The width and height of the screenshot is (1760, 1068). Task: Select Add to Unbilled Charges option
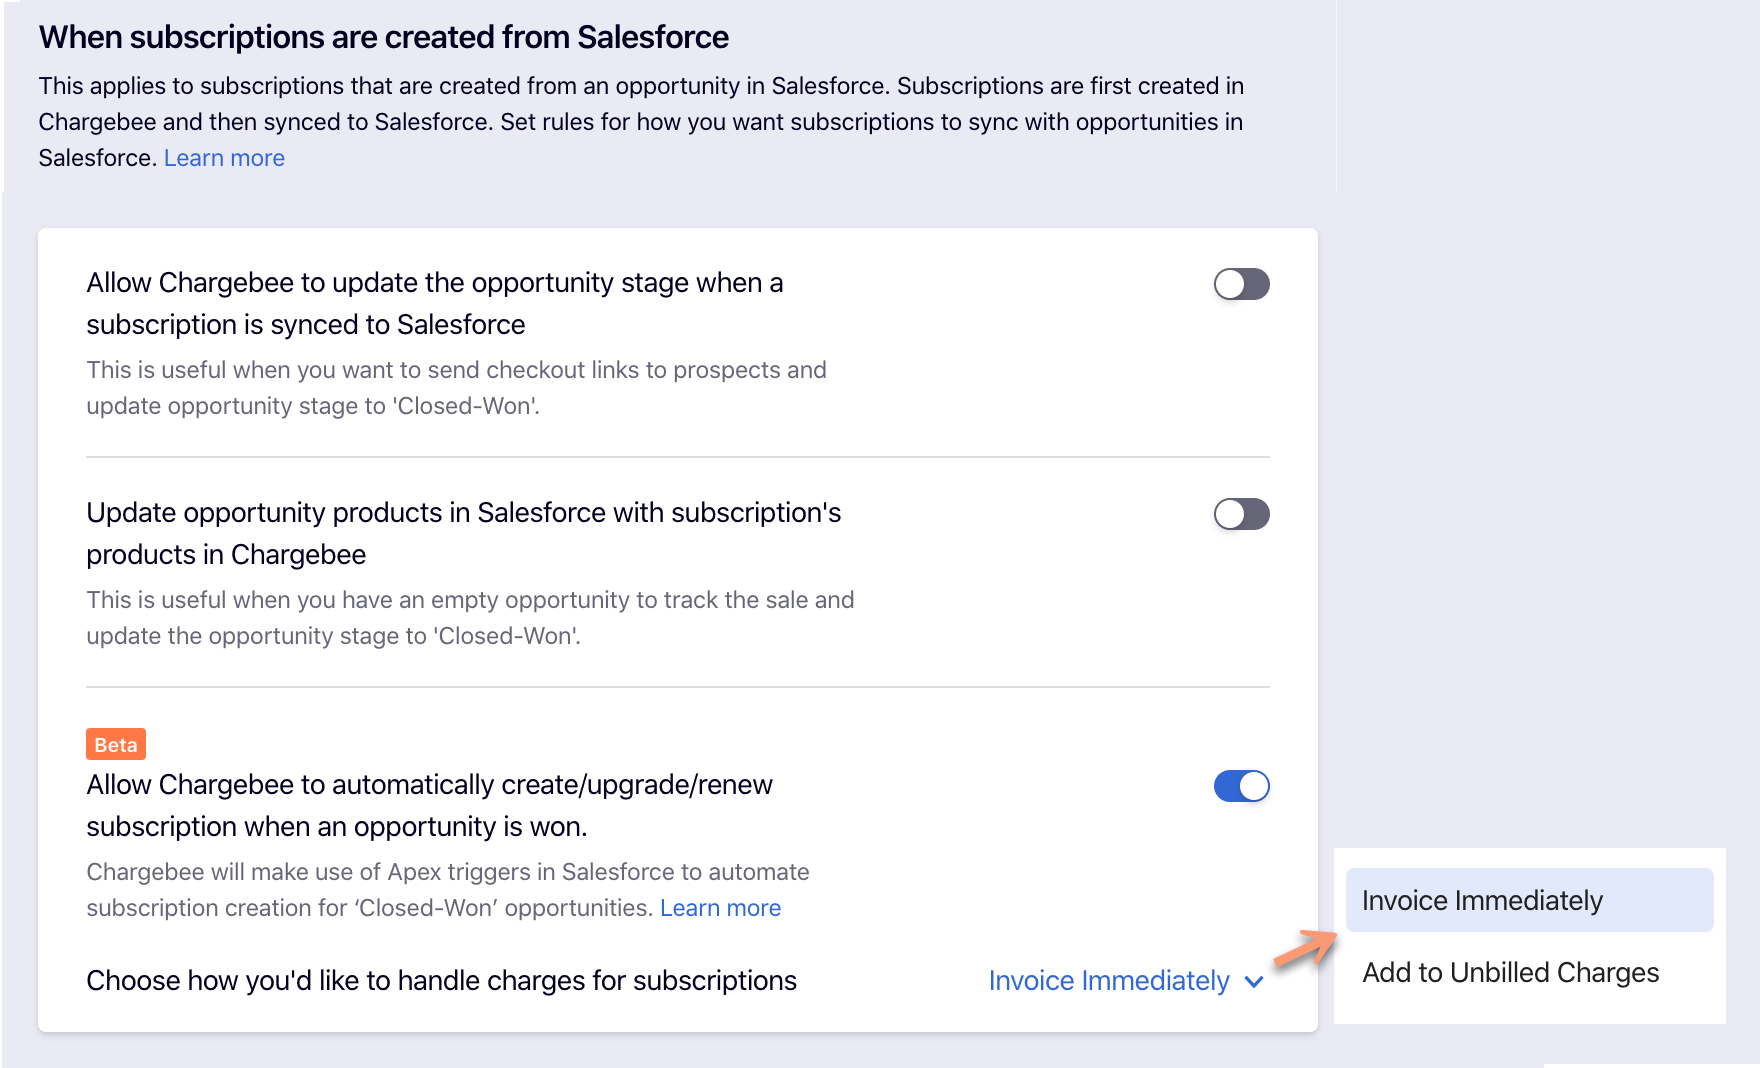(x=1510, y=972)
